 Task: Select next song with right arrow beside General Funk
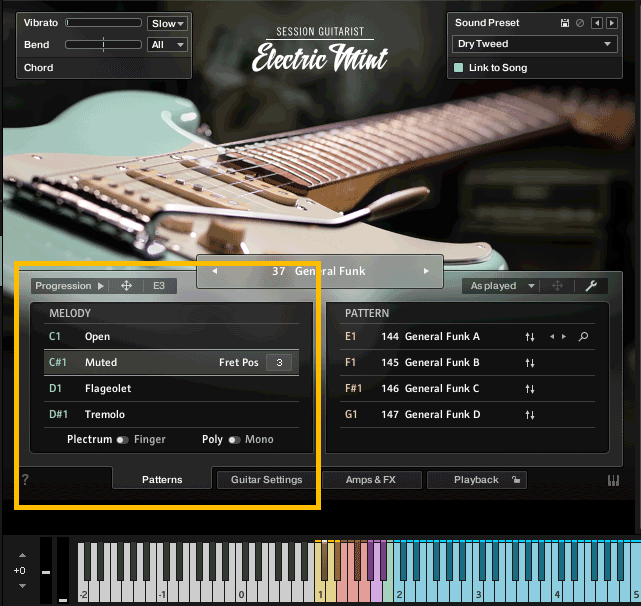(x=426, y=271)
